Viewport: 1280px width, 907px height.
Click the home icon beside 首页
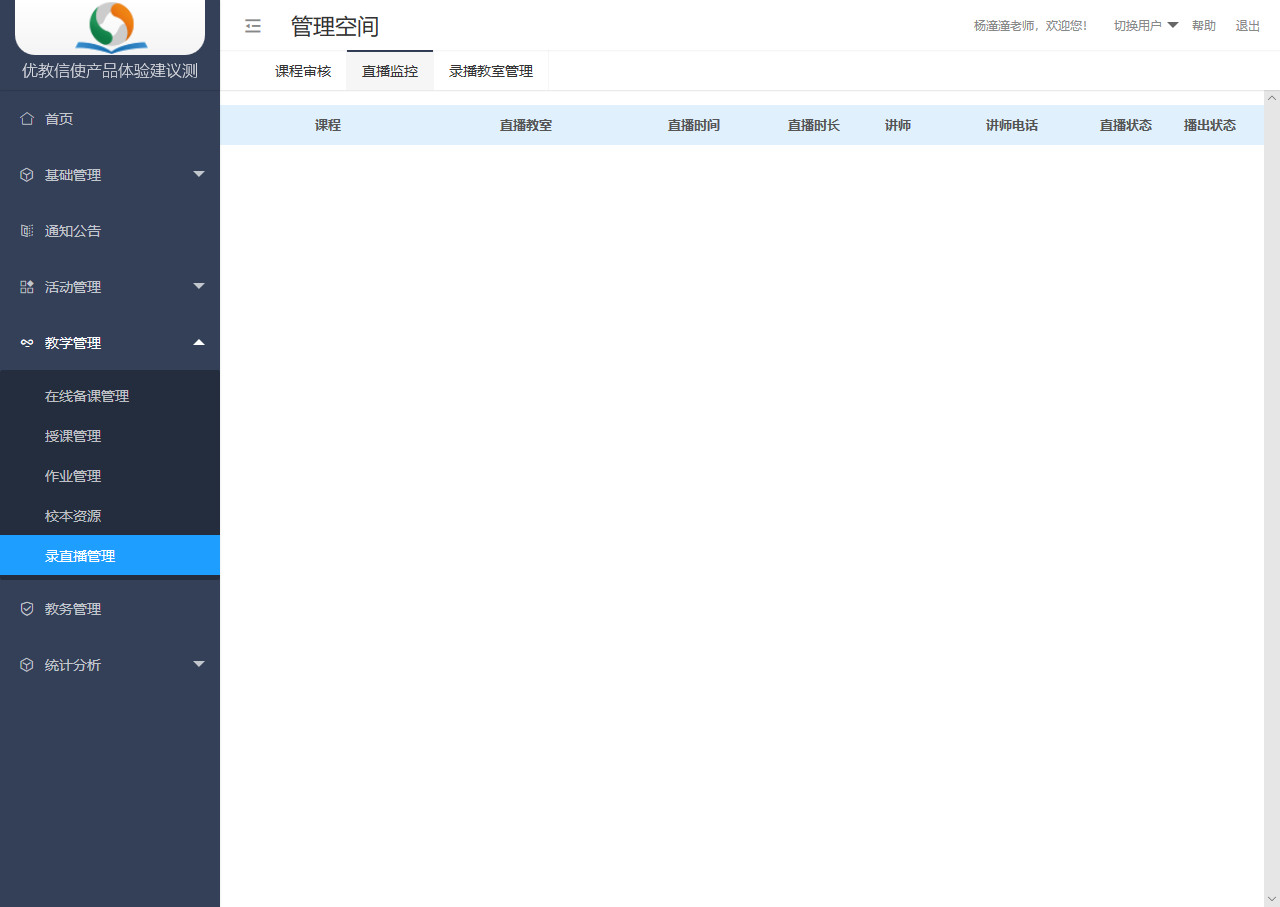click(27, 119)
